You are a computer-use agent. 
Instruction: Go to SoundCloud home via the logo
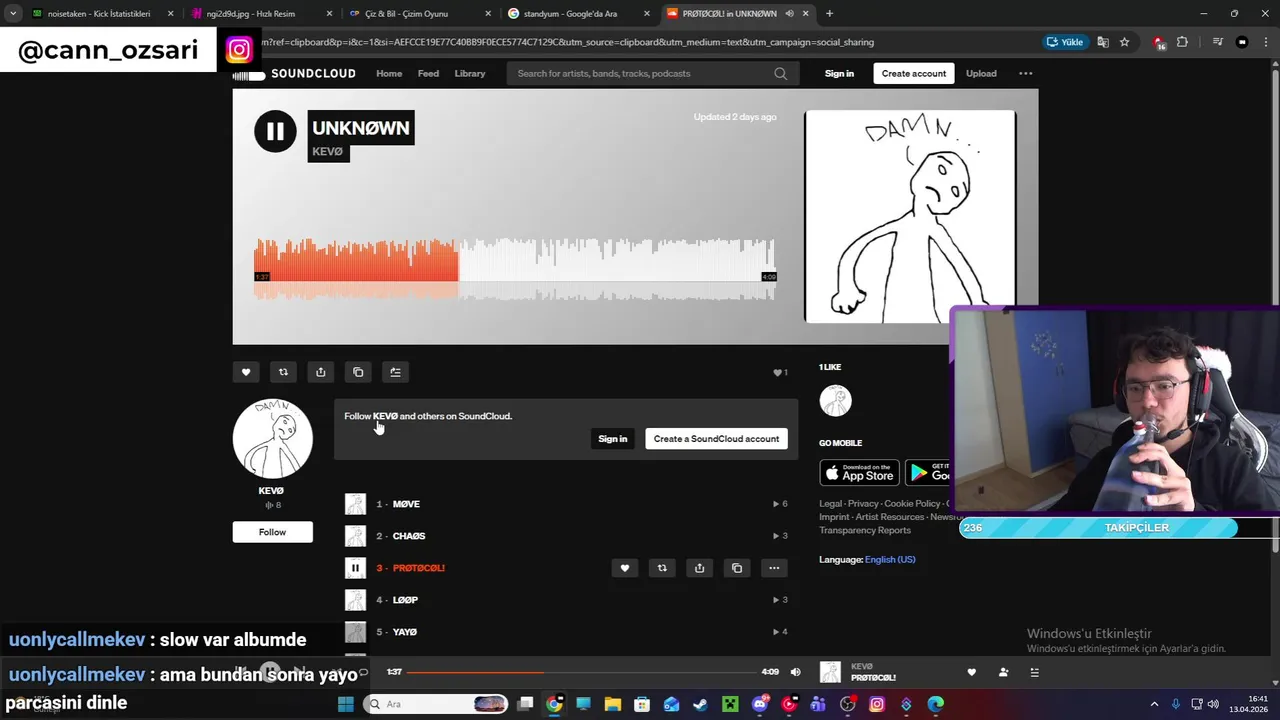[x=294, y=74]
